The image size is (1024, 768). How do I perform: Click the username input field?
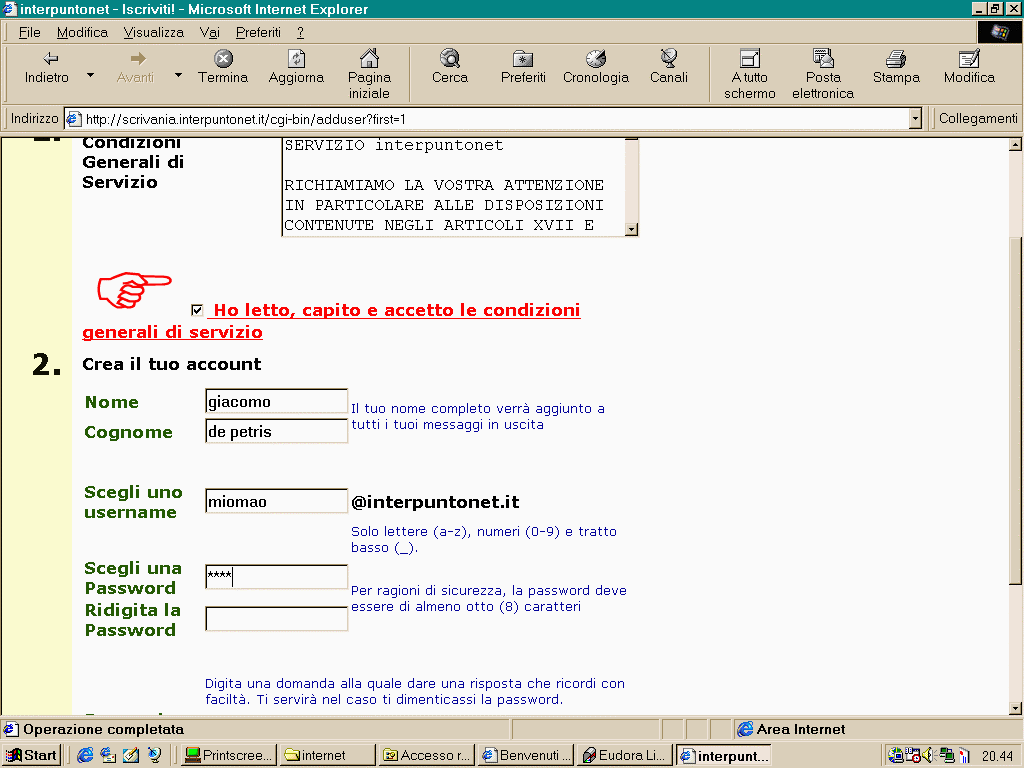[276, 502]
